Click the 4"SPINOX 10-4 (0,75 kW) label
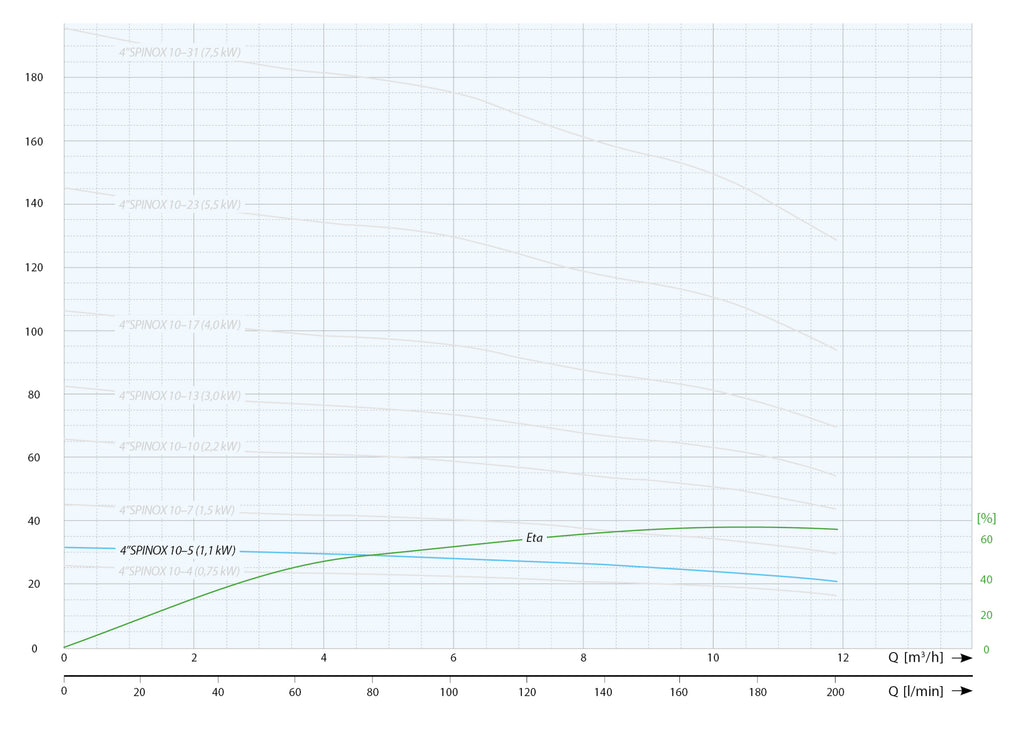Viewport: 1024px width, 731px height. point(180,571)
